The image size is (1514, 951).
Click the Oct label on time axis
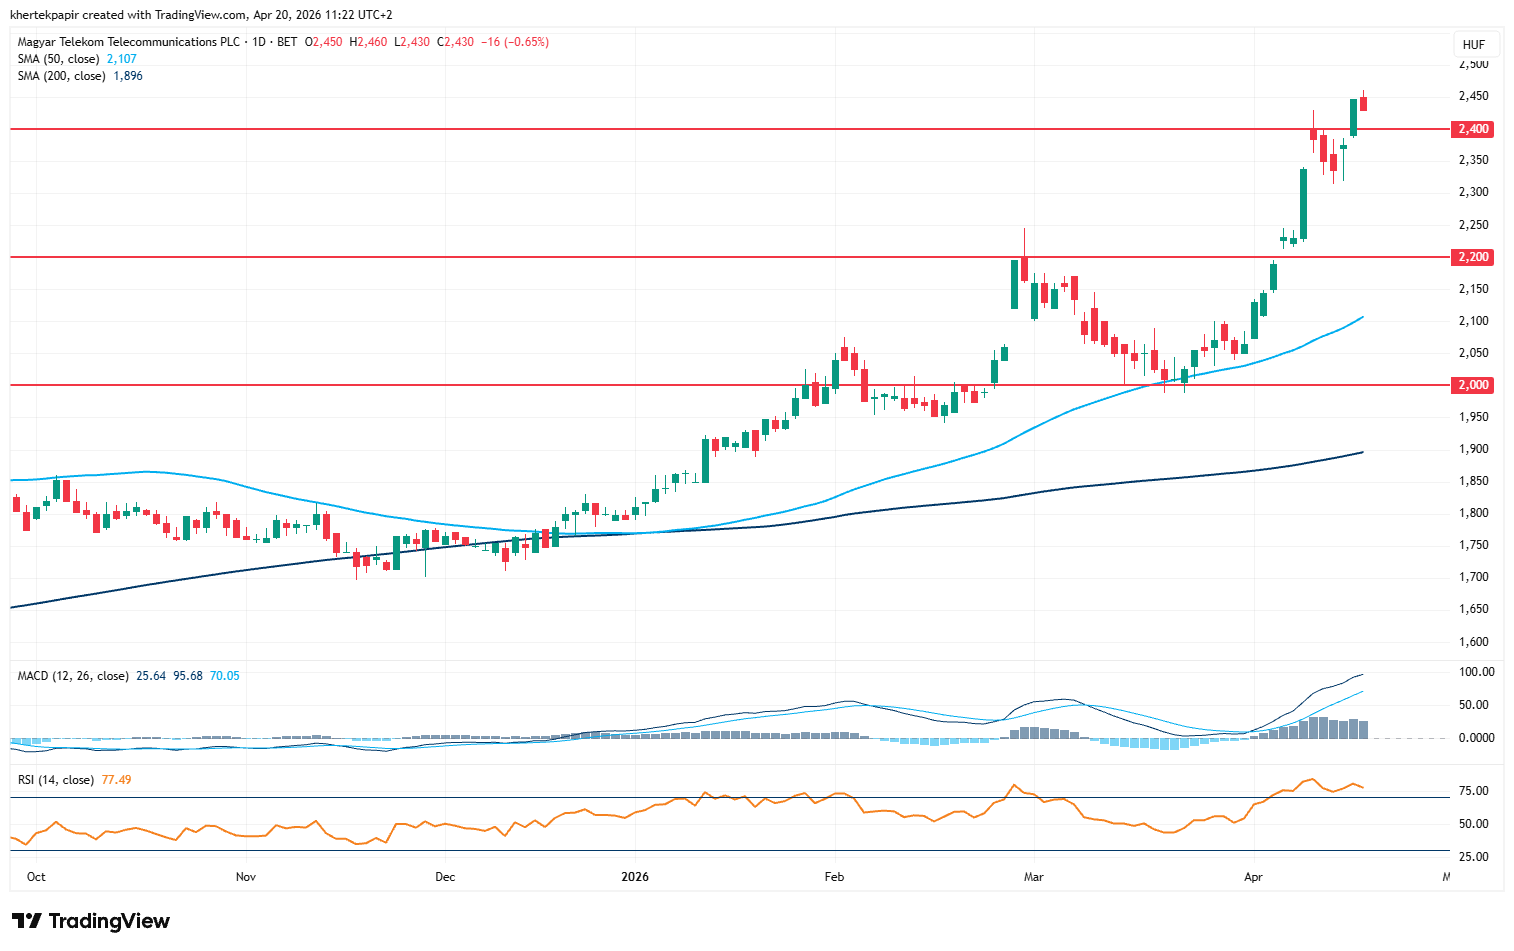pos(36,877)
